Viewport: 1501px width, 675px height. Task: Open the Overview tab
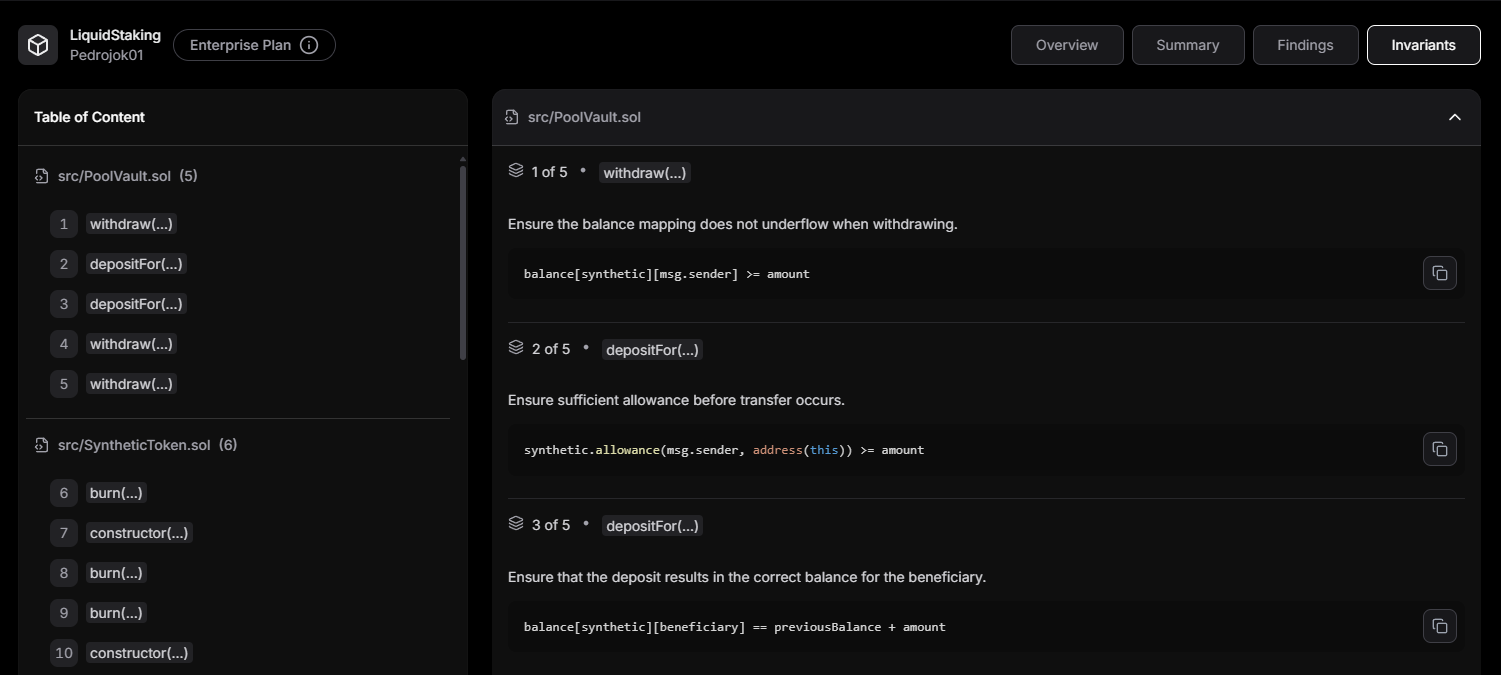1067,45
